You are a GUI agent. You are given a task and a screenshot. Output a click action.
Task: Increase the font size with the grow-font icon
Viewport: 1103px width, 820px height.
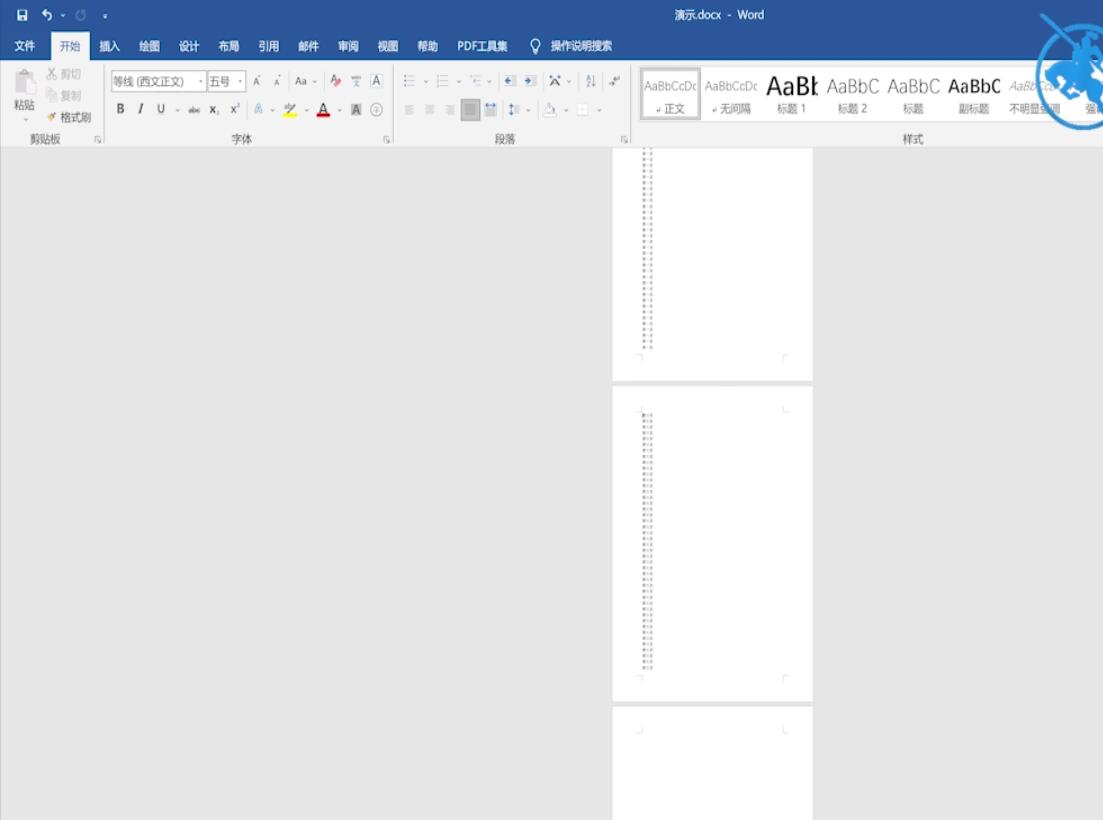(x=257, y=81)
